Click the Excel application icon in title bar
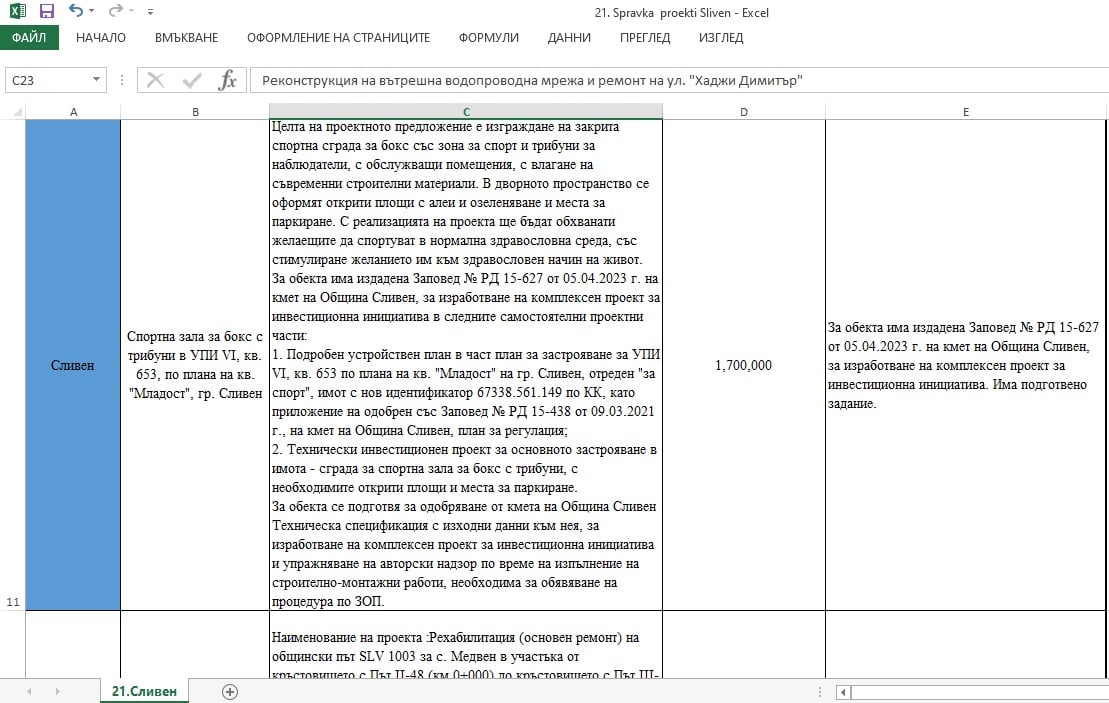 (17, 12)
